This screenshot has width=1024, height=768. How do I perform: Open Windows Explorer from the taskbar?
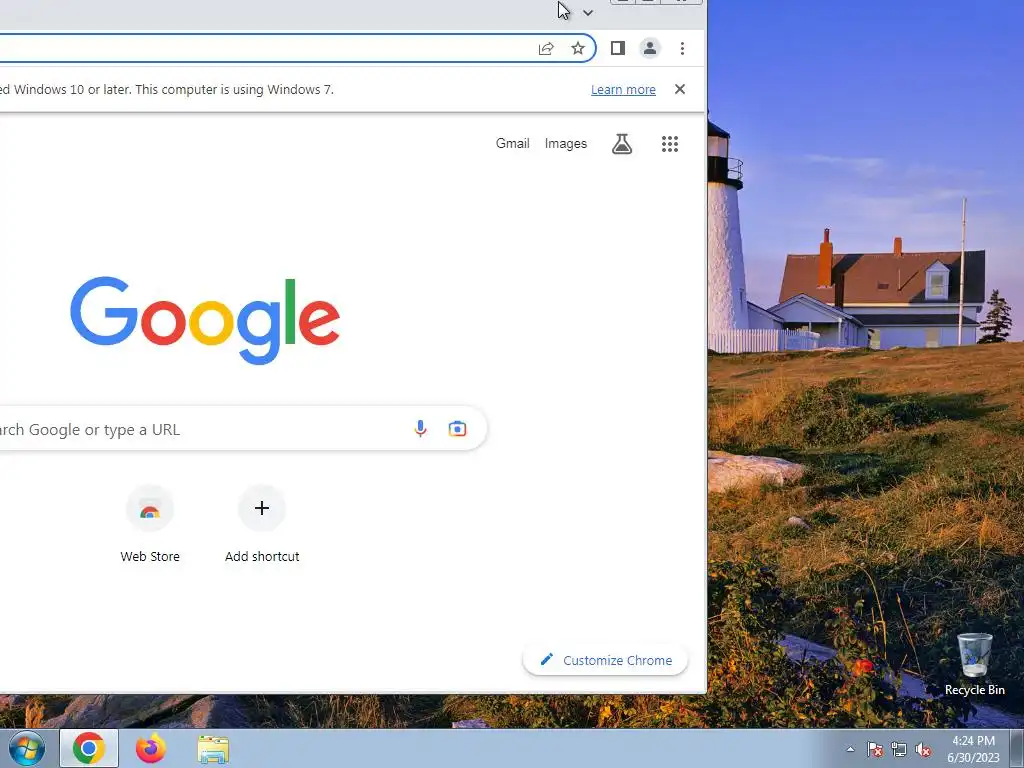tap(213, 749)
